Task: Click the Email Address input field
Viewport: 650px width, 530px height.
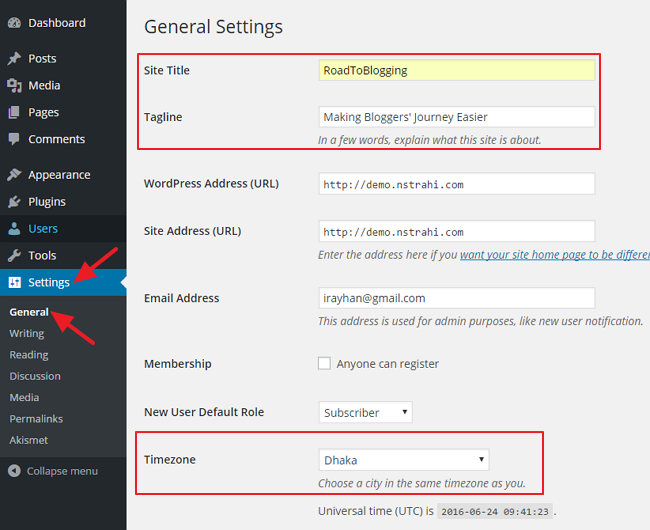Action: tap(456, 298)
